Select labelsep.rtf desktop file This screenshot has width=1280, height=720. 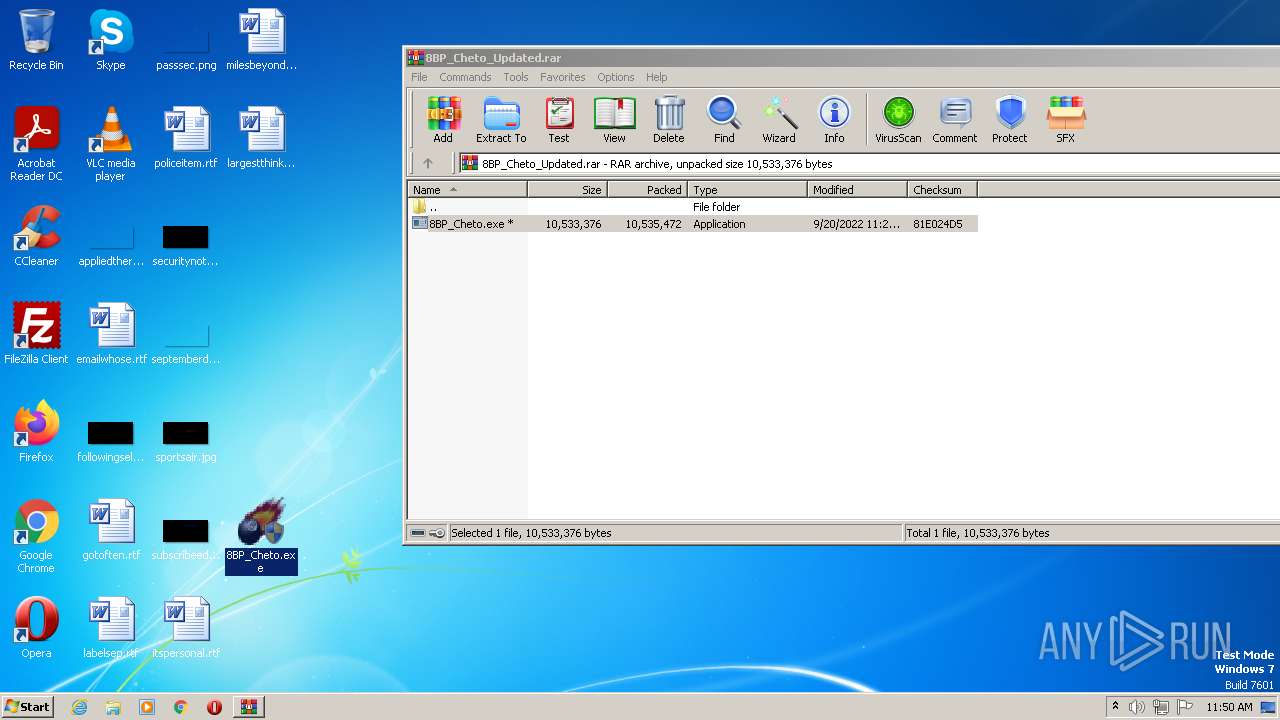(111, 628)
